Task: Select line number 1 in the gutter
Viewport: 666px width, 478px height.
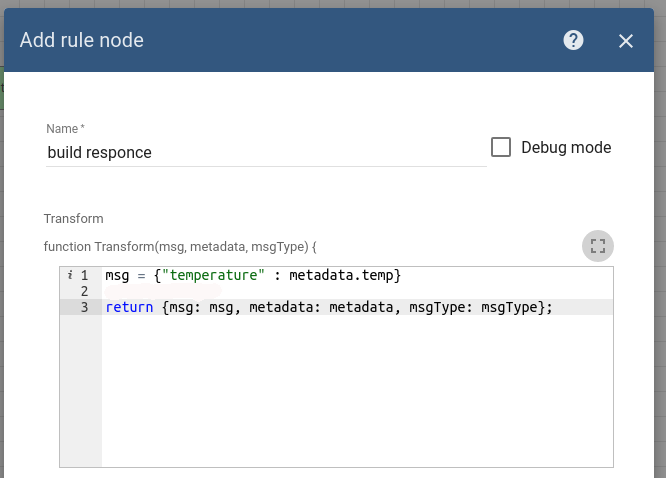Action: coord(84,275)
